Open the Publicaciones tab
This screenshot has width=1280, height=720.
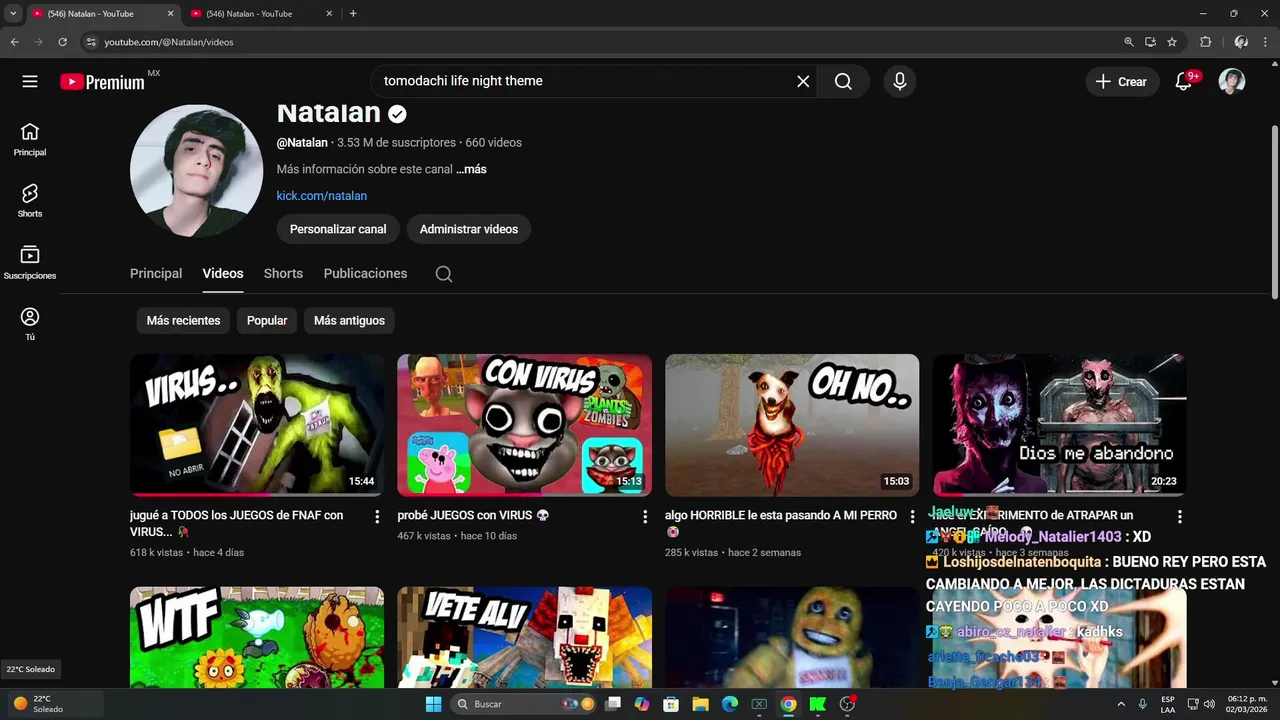coord(365,274)
